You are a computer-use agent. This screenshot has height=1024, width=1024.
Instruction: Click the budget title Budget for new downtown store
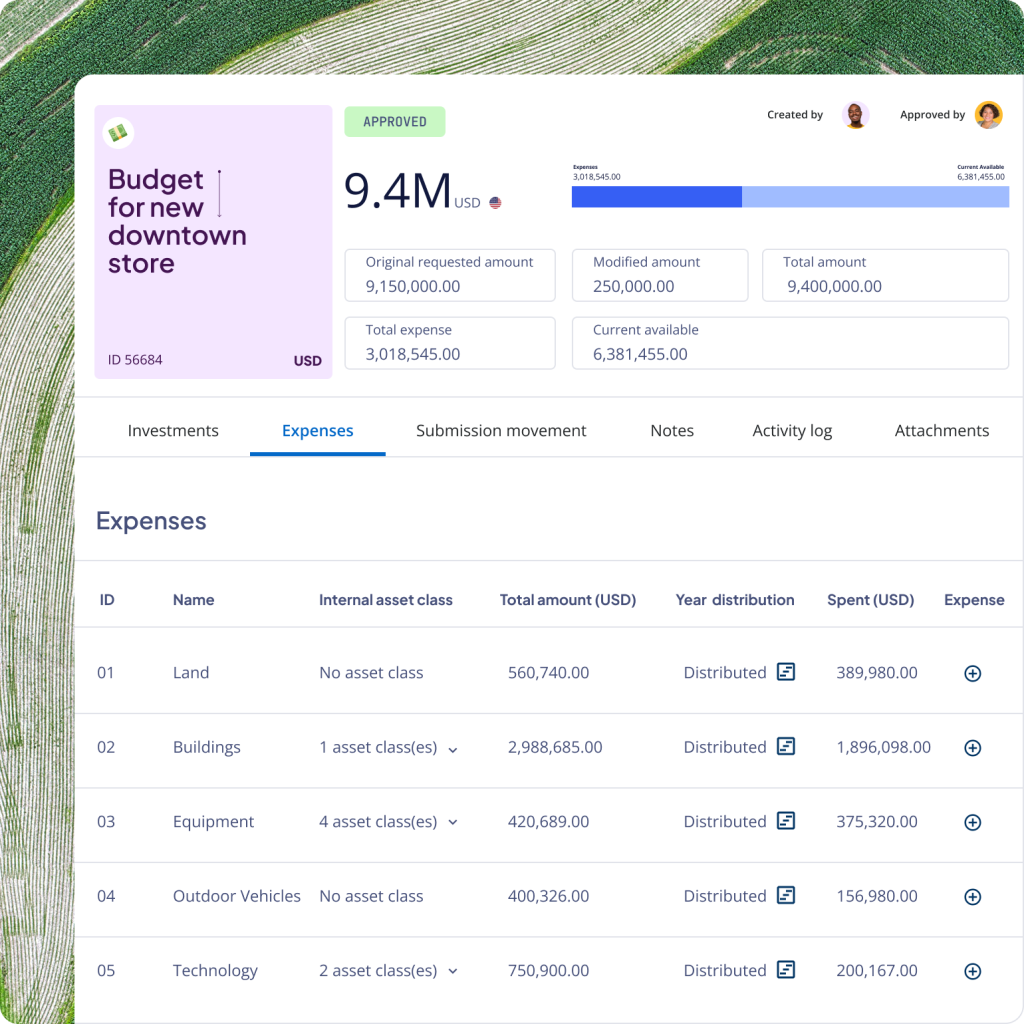(177, 221)
